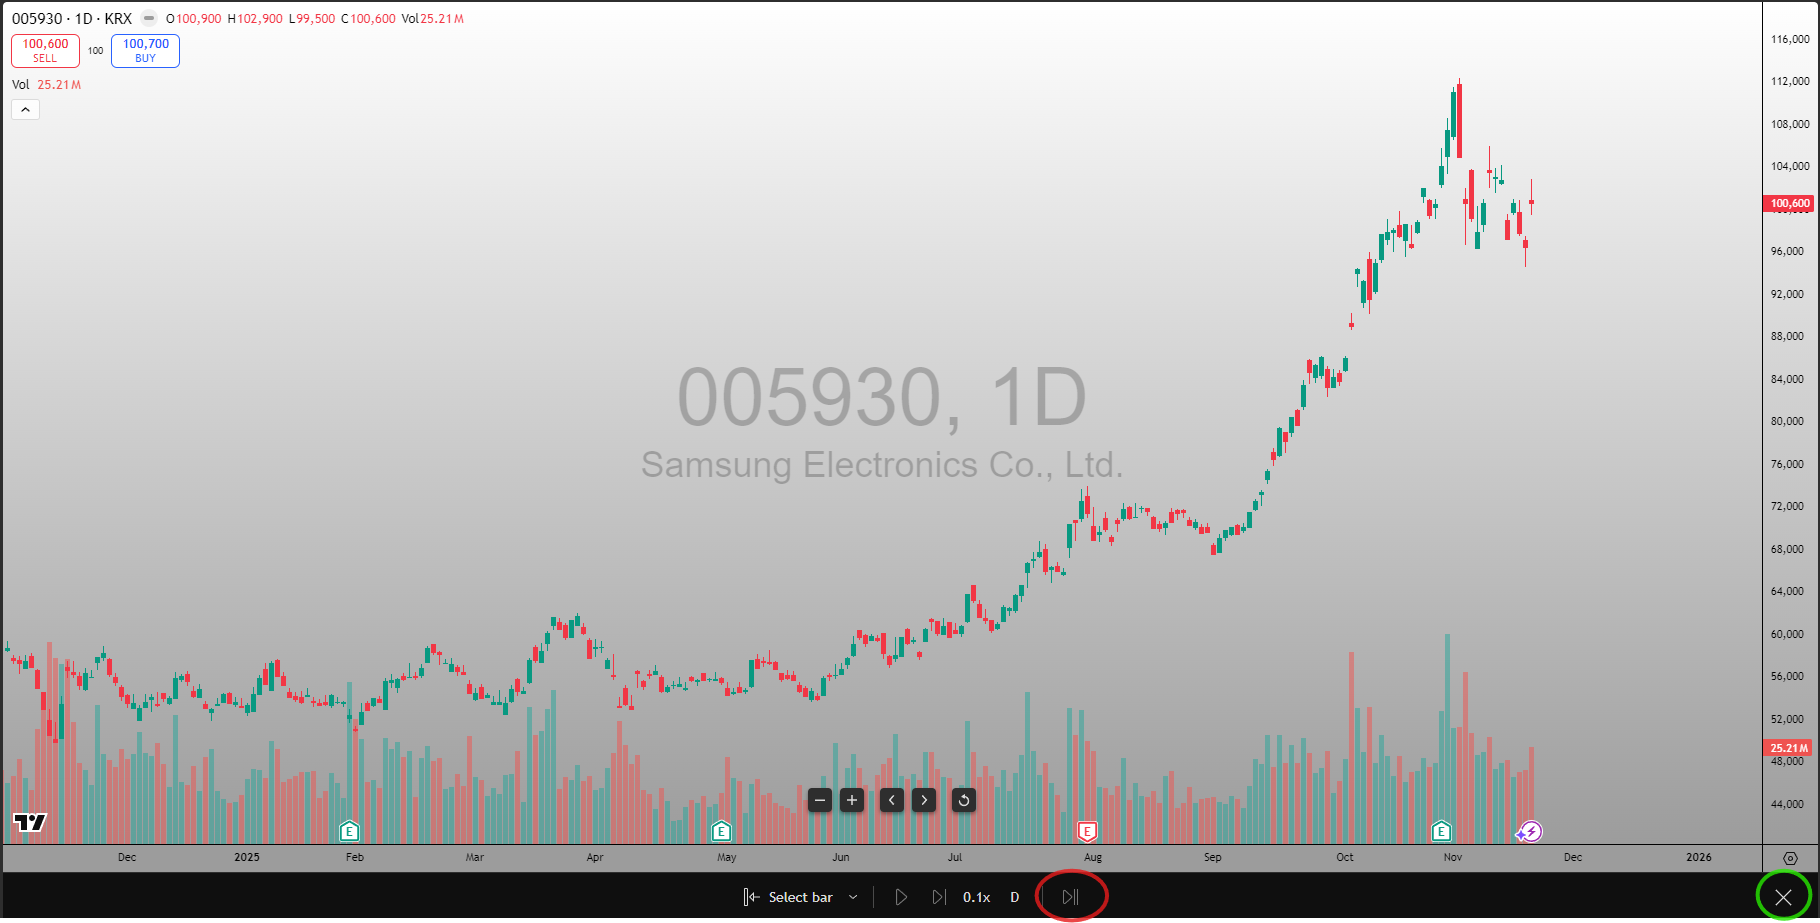Click the 005930 · 1D · KRX symbol title

[x=72, y=18]
